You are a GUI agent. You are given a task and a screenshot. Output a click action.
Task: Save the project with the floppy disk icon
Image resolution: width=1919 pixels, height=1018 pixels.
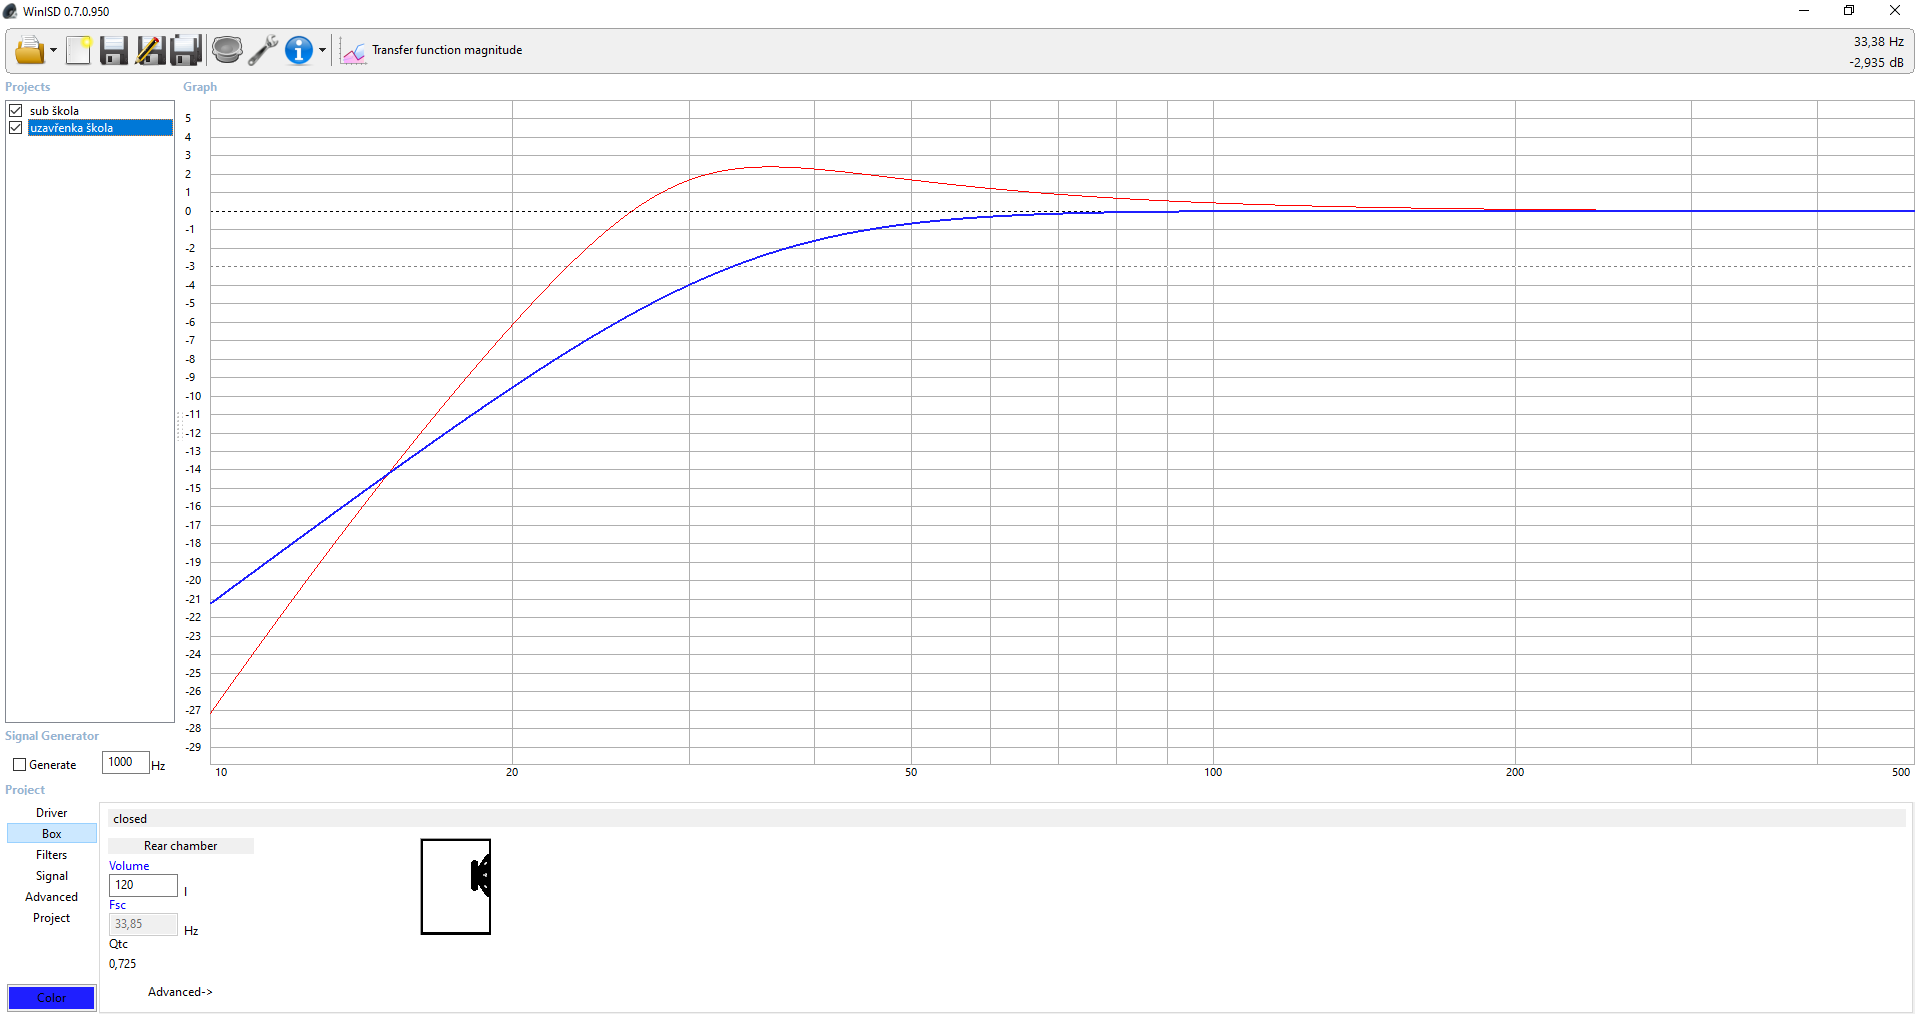(114, 50)
